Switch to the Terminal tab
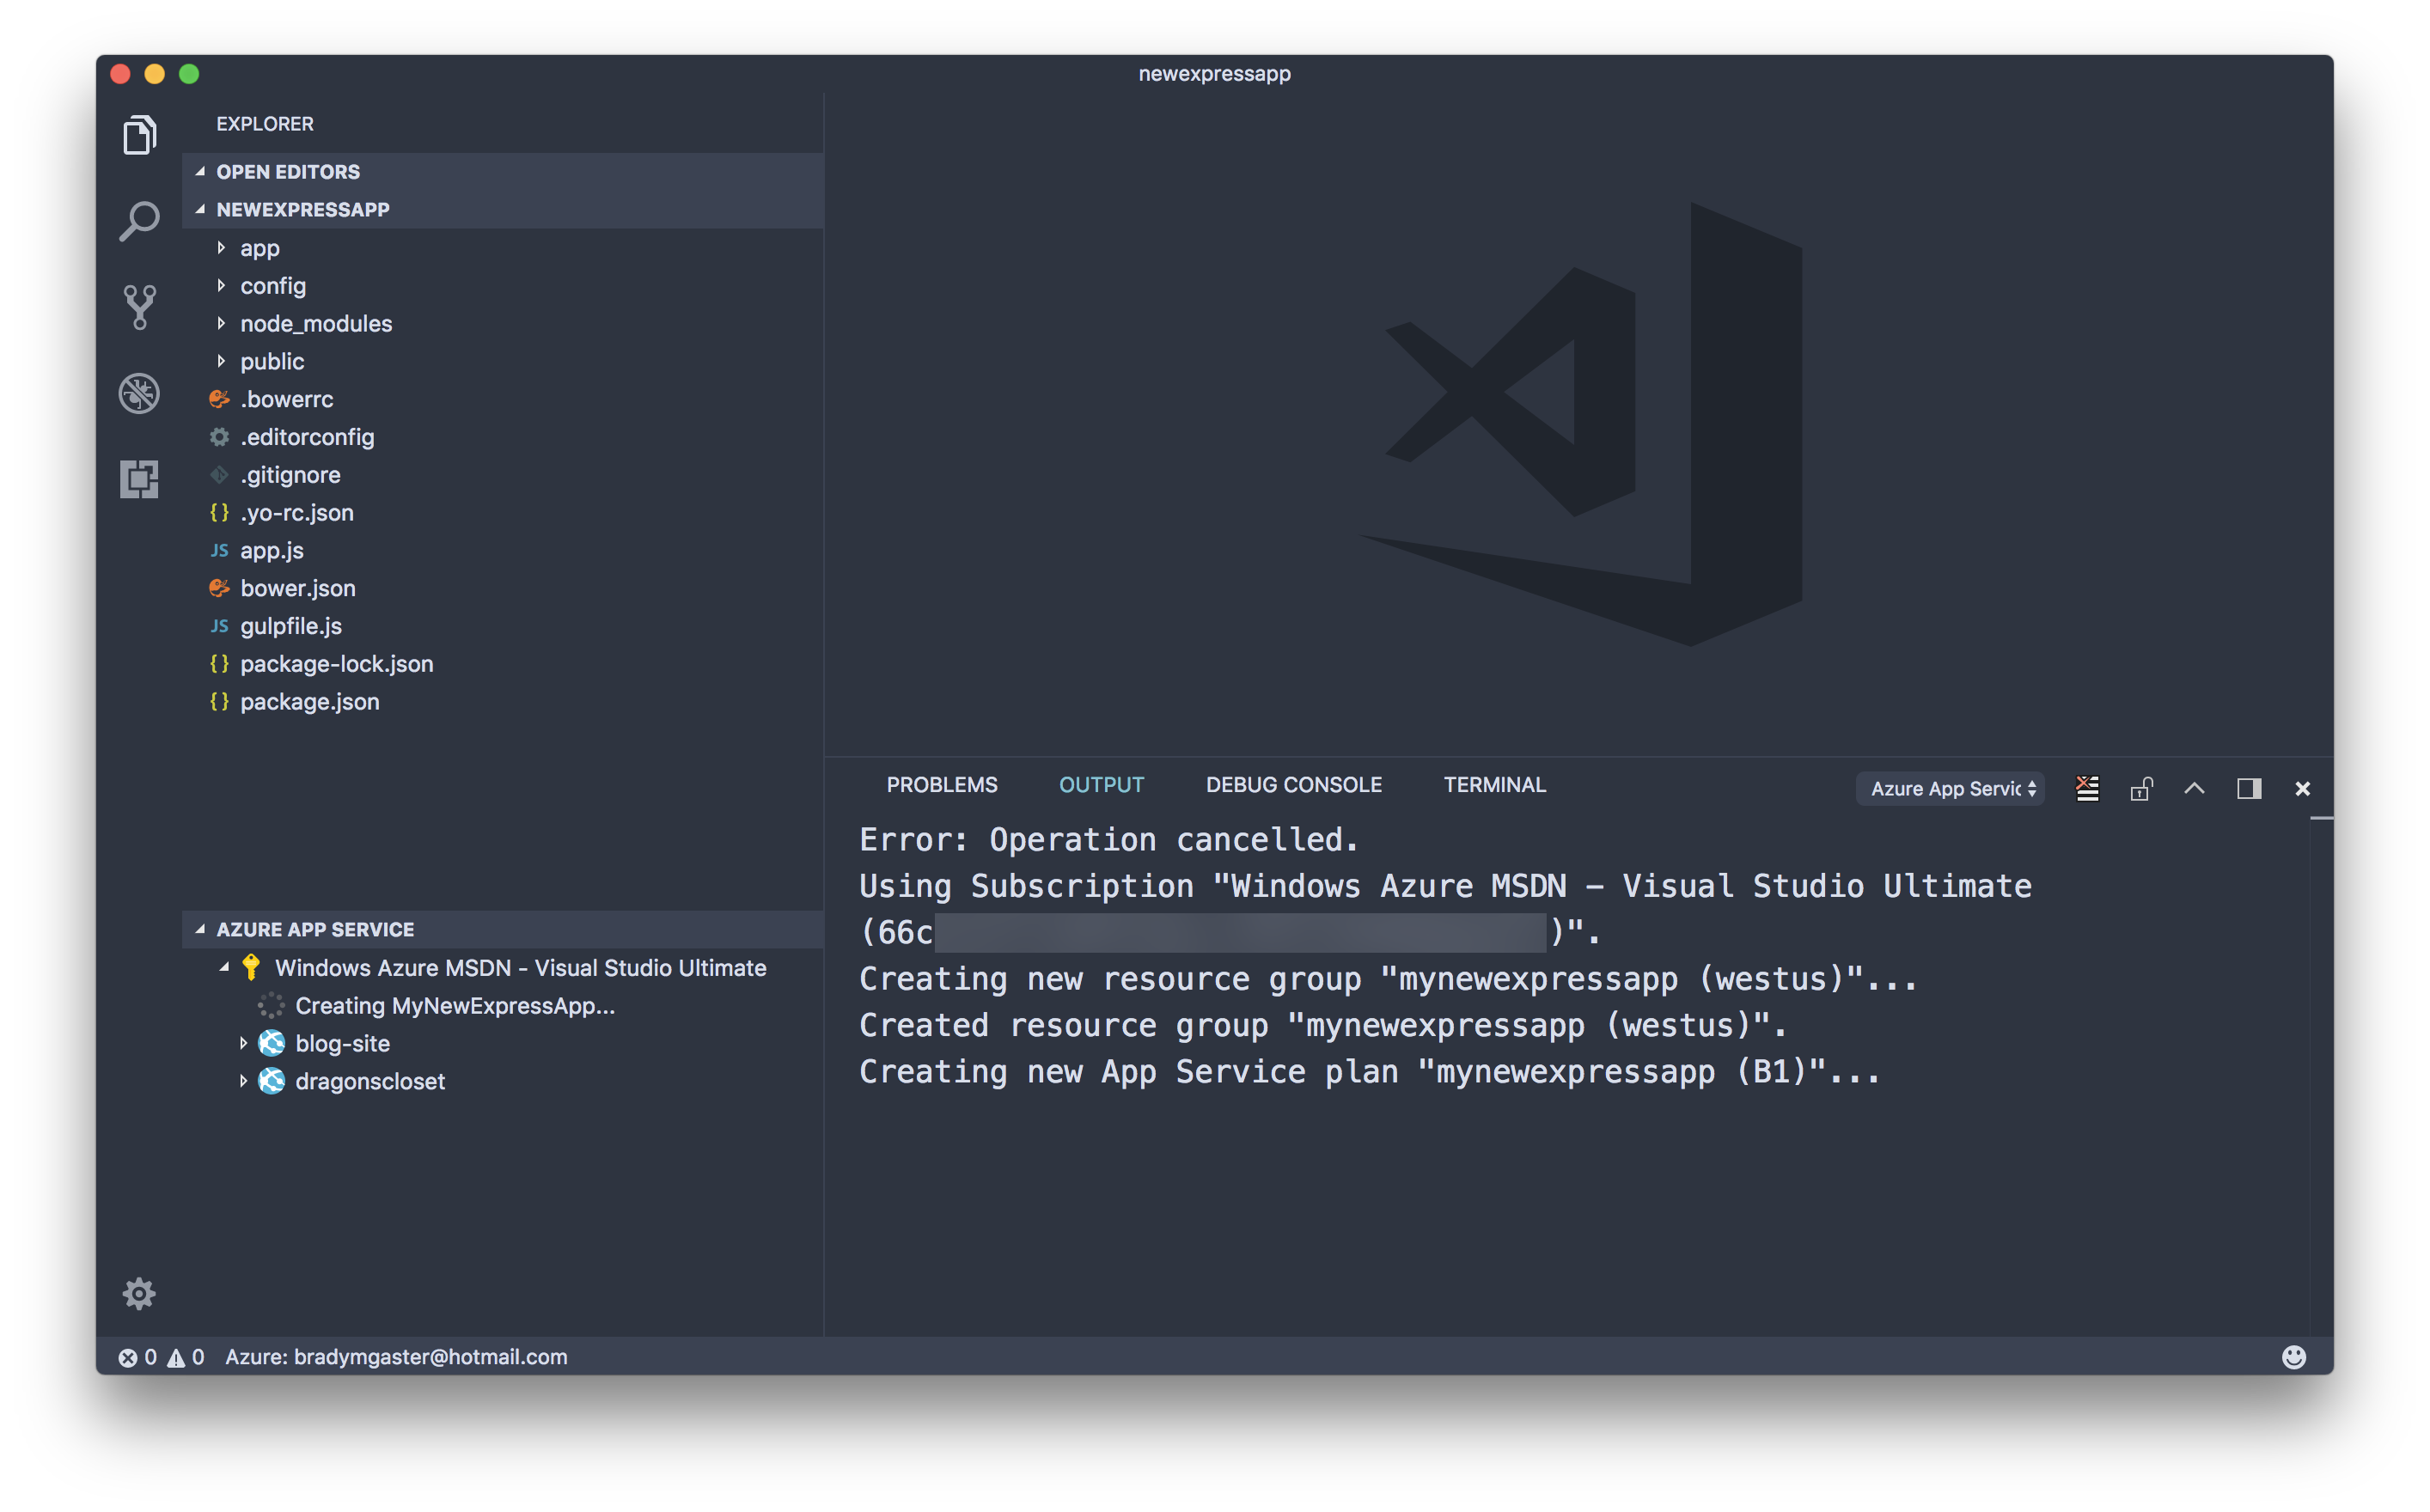The image size is (2430, 1512). [1494, 785]
